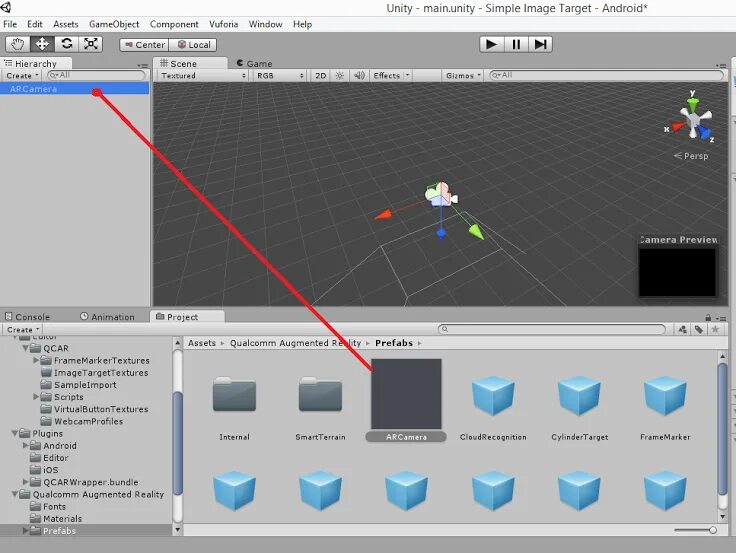Collapse Qualcomm Augmented Reality folder
This screenshot has height=553, width=736.
point(15,494)
